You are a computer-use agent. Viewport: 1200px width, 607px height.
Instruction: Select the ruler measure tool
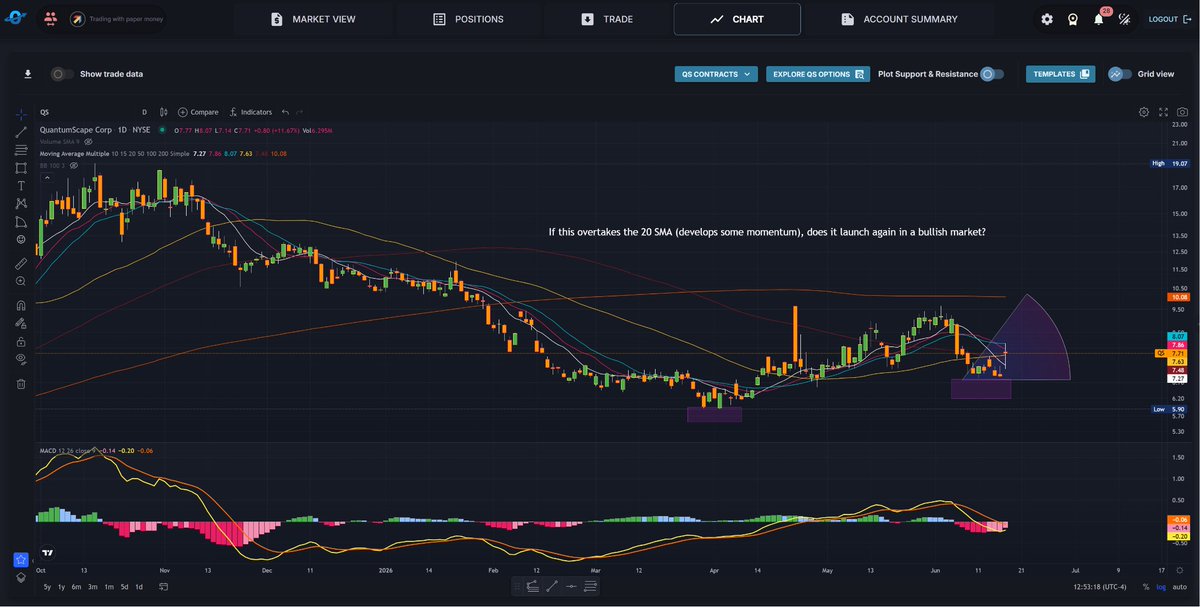(x=21, y=264)
